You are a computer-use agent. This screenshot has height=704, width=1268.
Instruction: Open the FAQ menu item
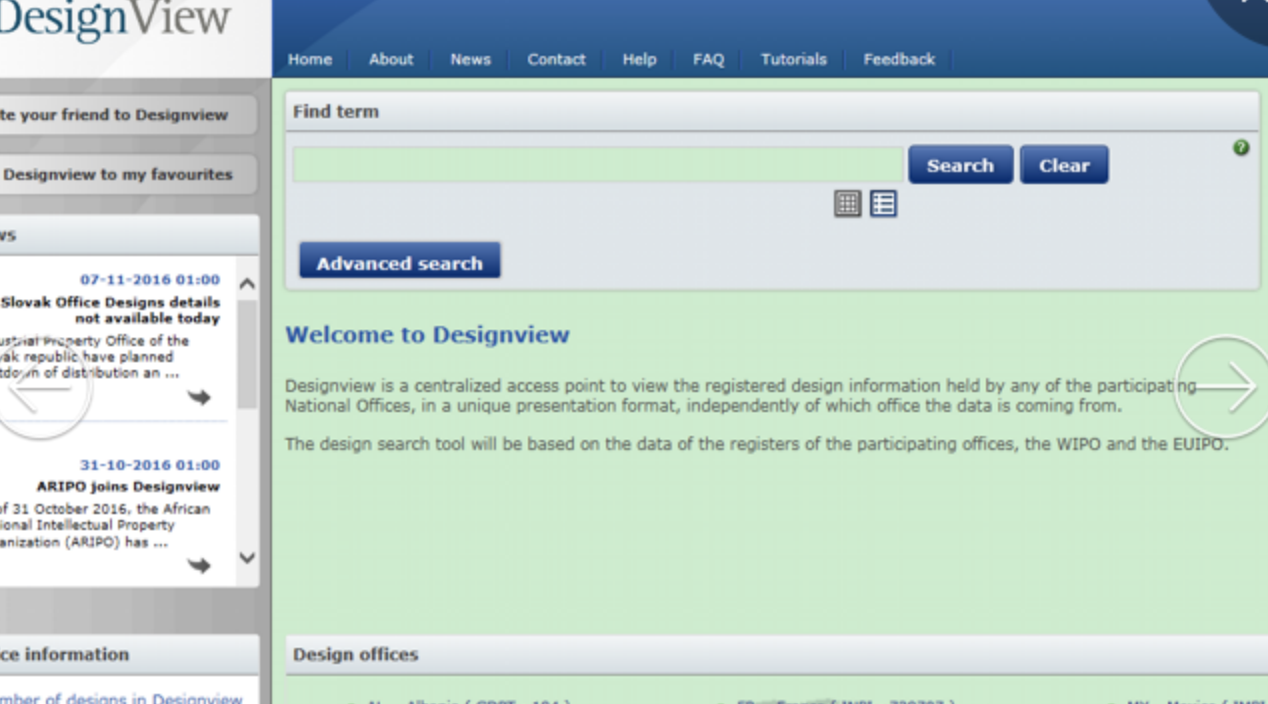708,59
